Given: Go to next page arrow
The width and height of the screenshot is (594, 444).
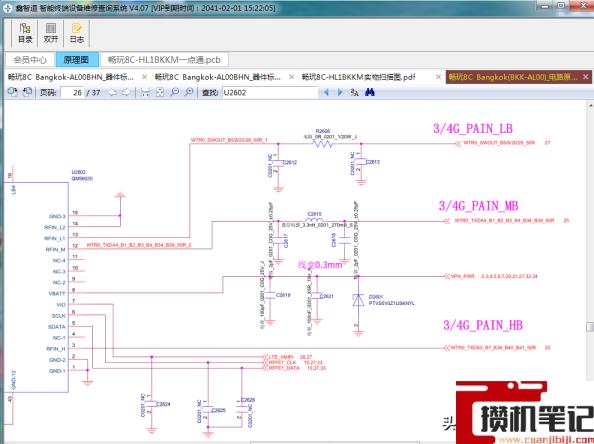Looking at the screenshot, I should [x=126, y=92].
